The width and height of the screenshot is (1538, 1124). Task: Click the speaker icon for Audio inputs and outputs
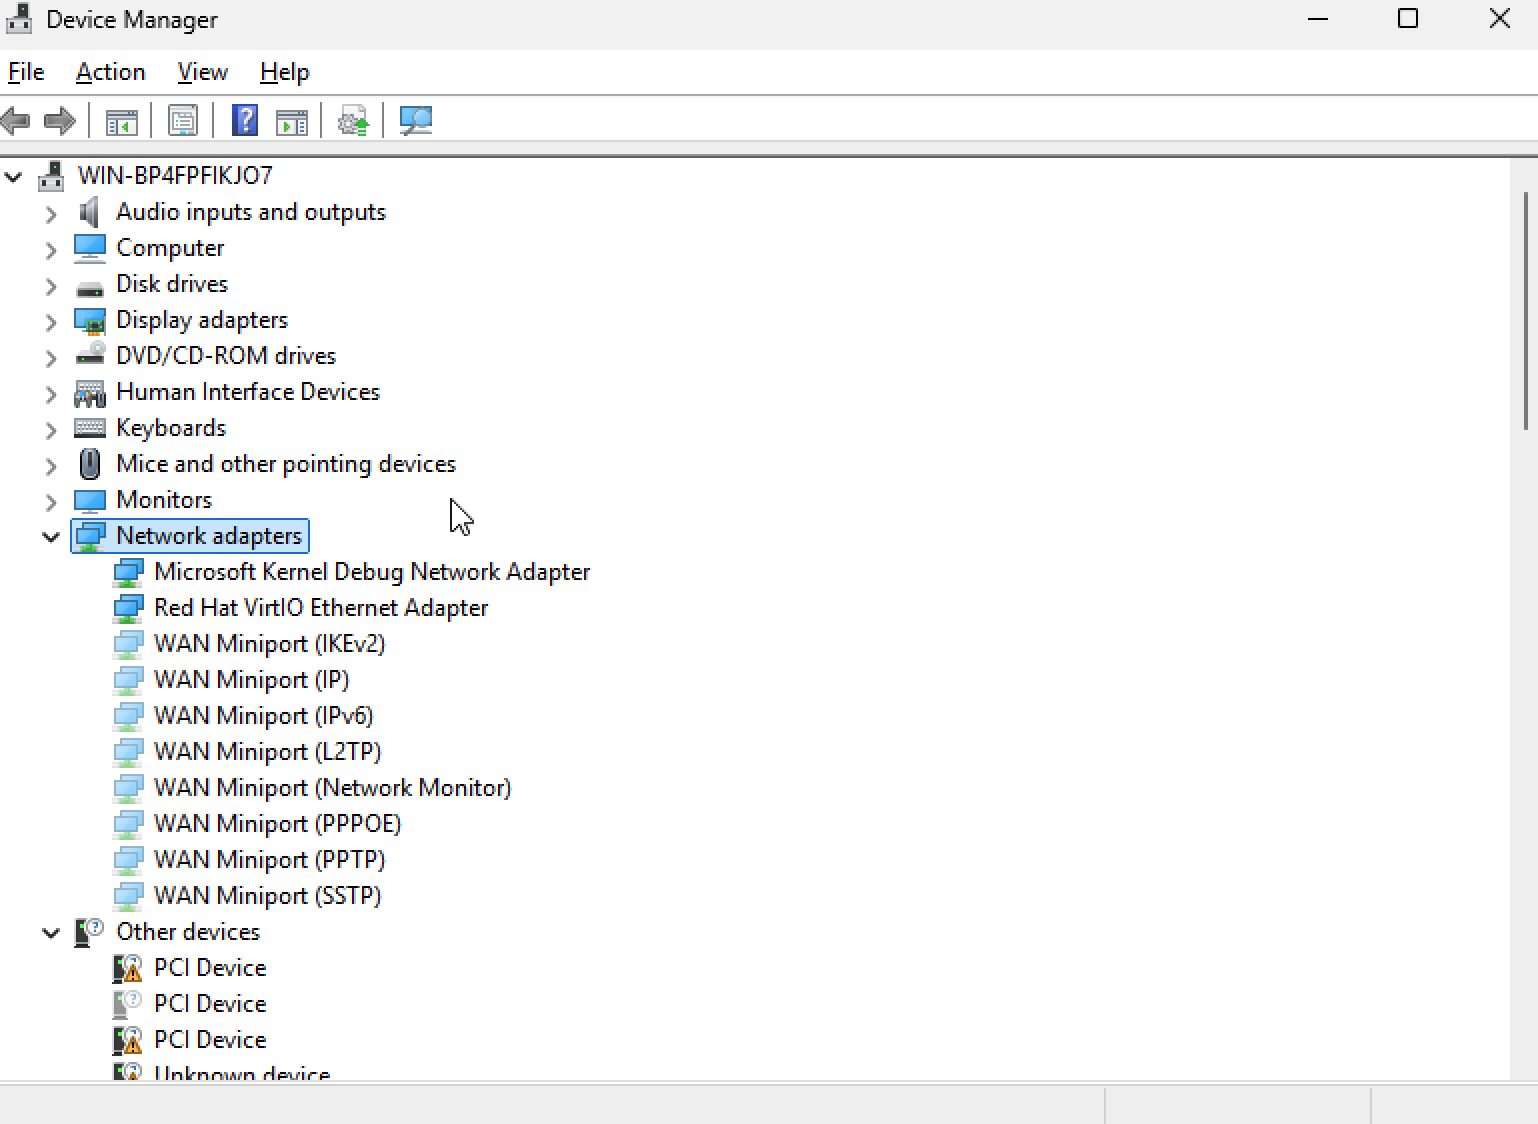pos(89,212)
